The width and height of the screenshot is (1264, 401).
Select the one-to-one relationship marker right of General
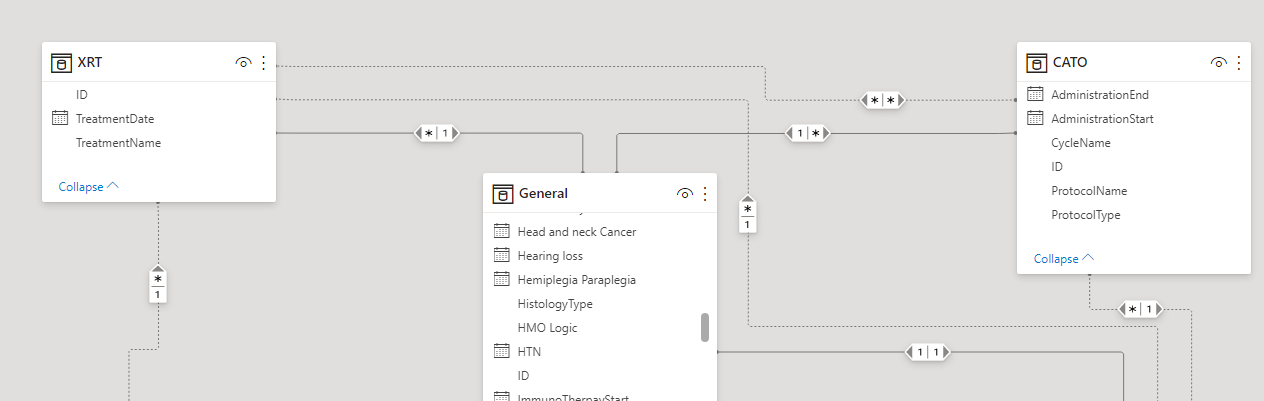point(929,353)
